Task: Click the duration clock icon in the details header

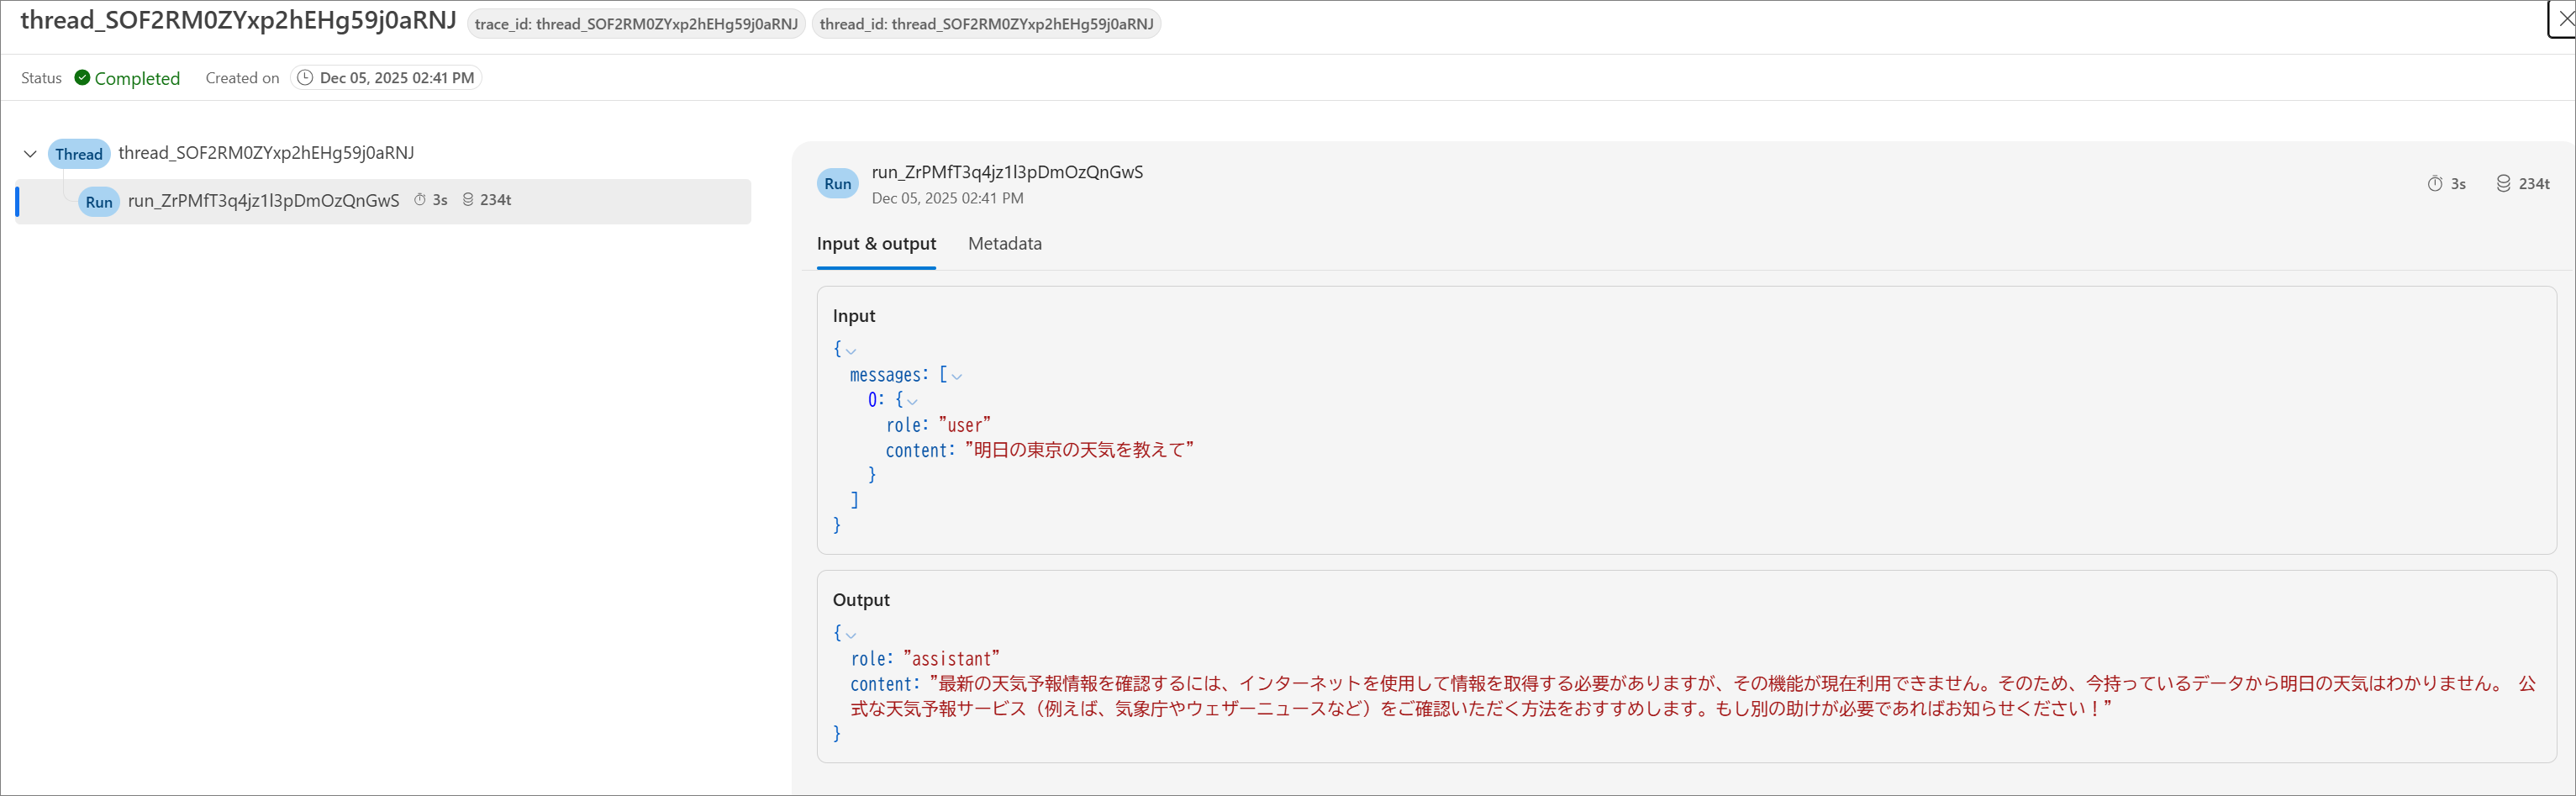Action: tap(2435, 184)
